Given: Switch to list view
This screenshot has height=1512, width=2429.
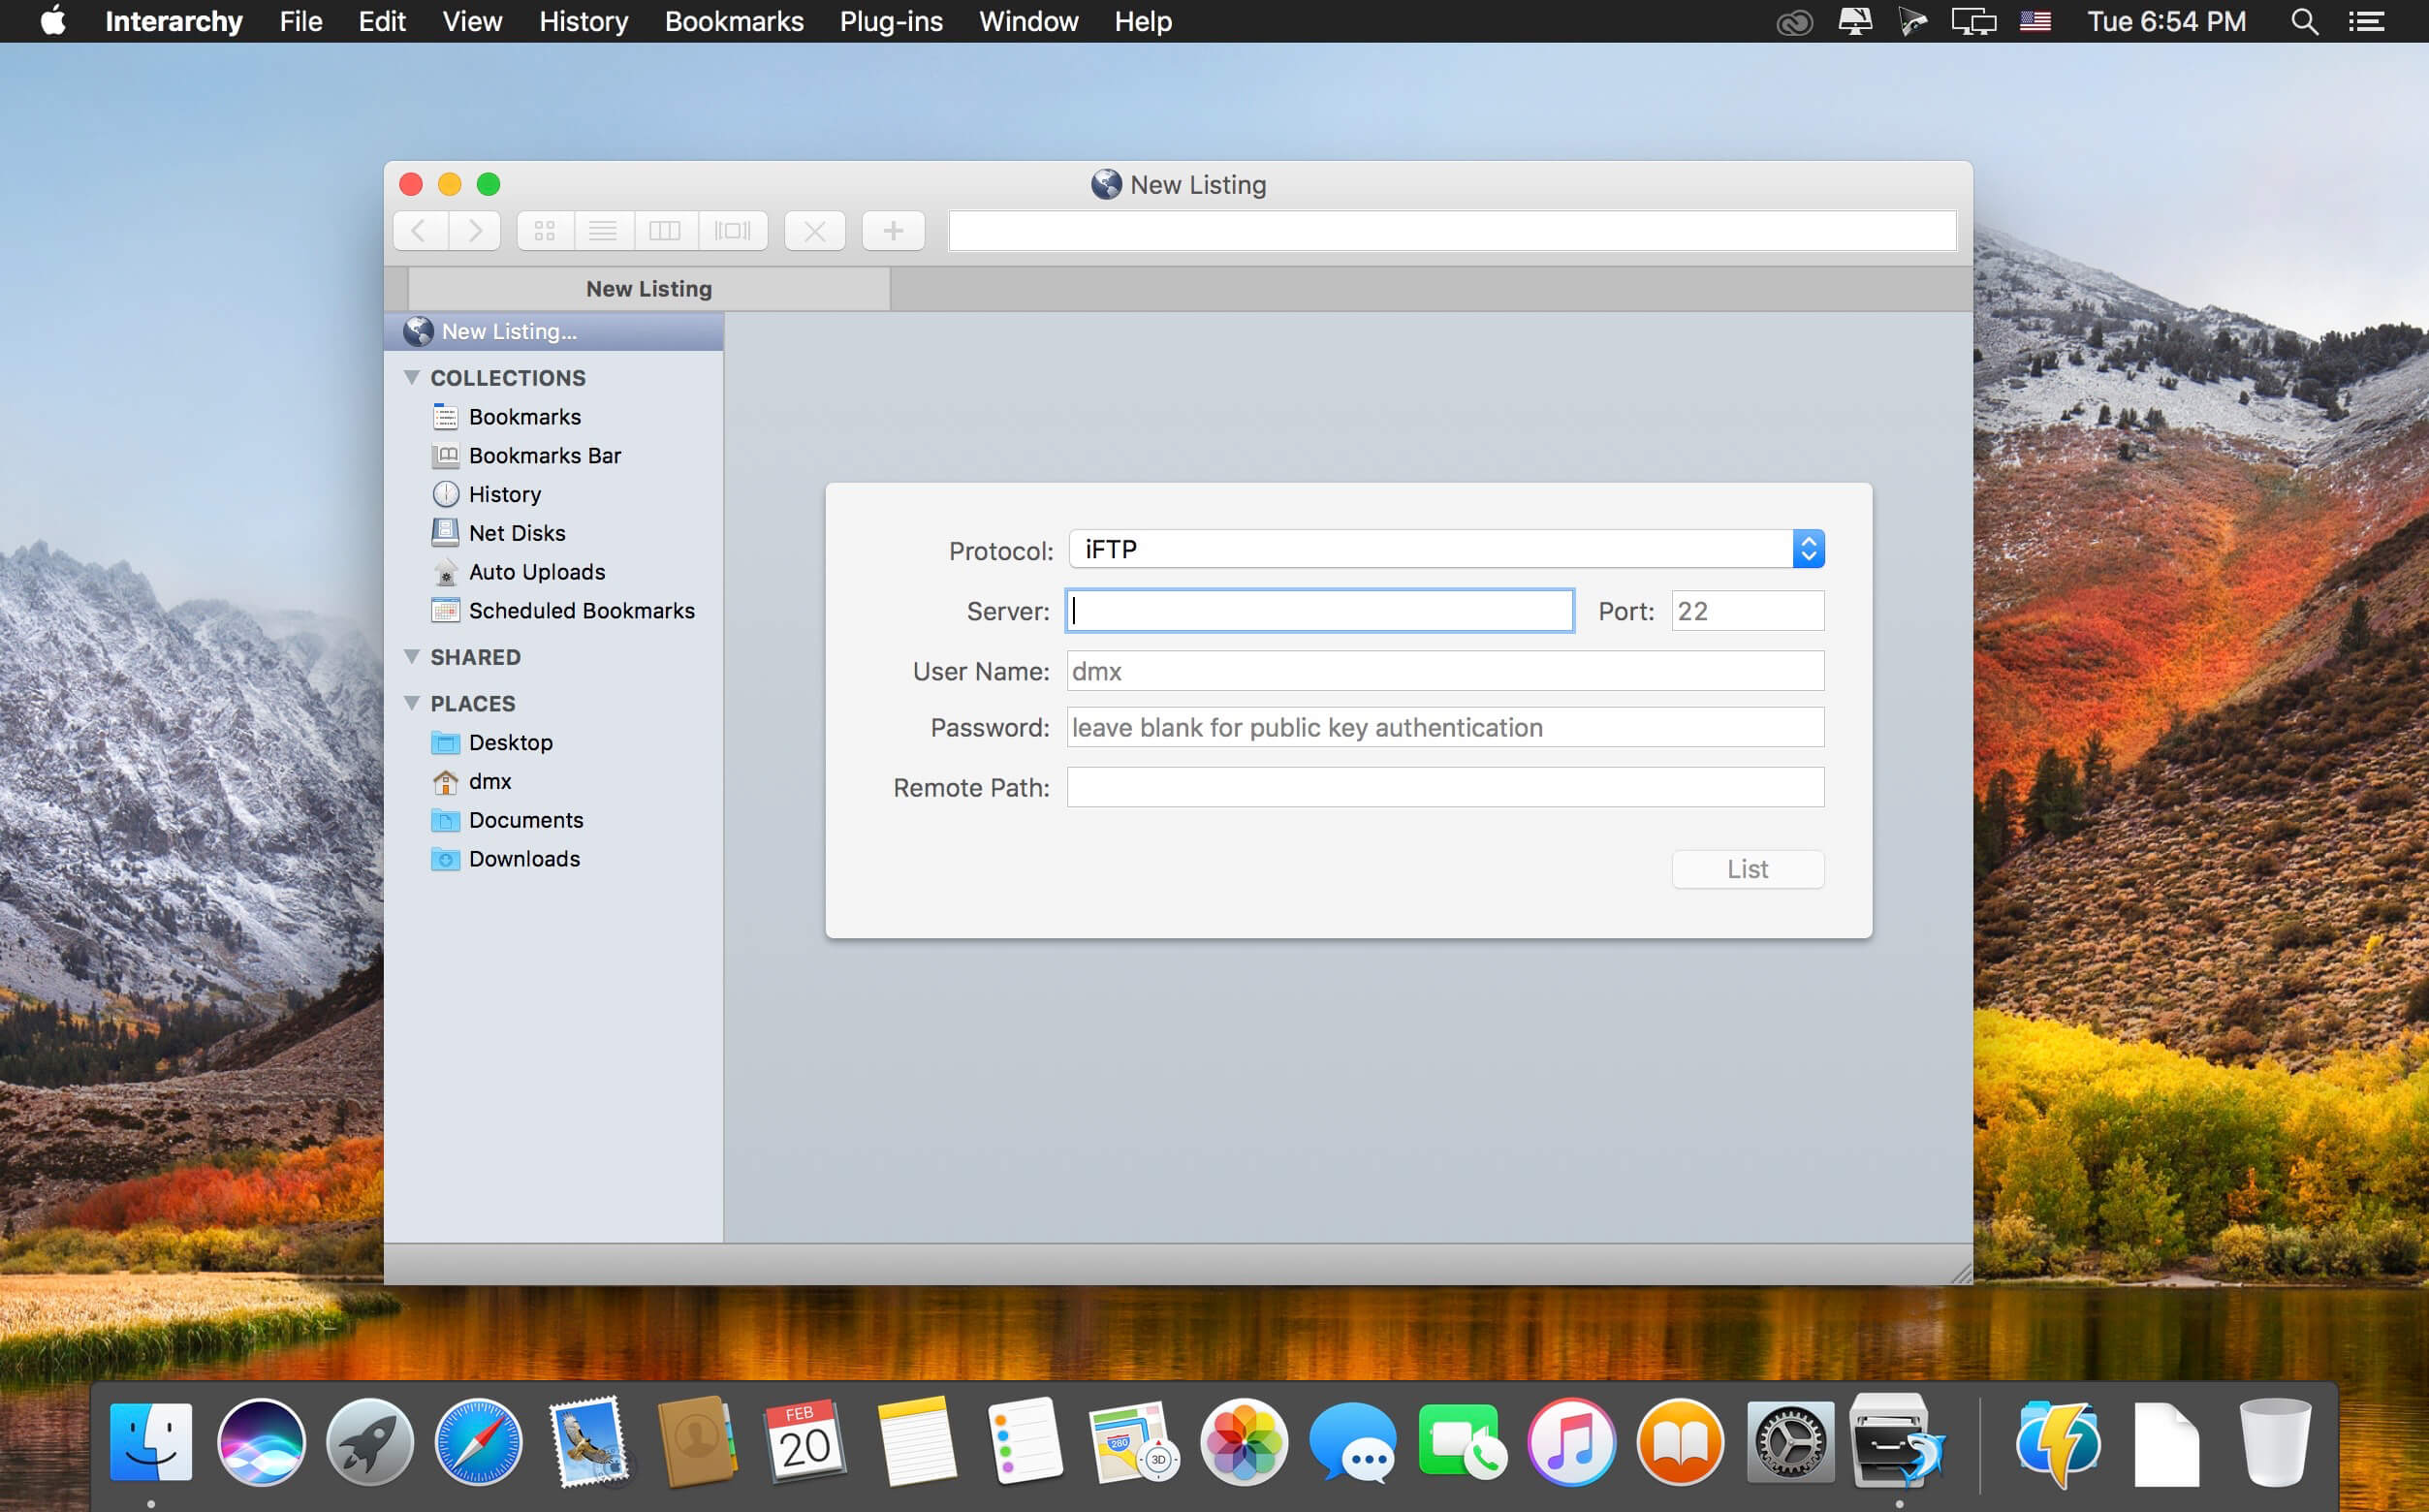Looking at the screenshot, I should [603, 231].
